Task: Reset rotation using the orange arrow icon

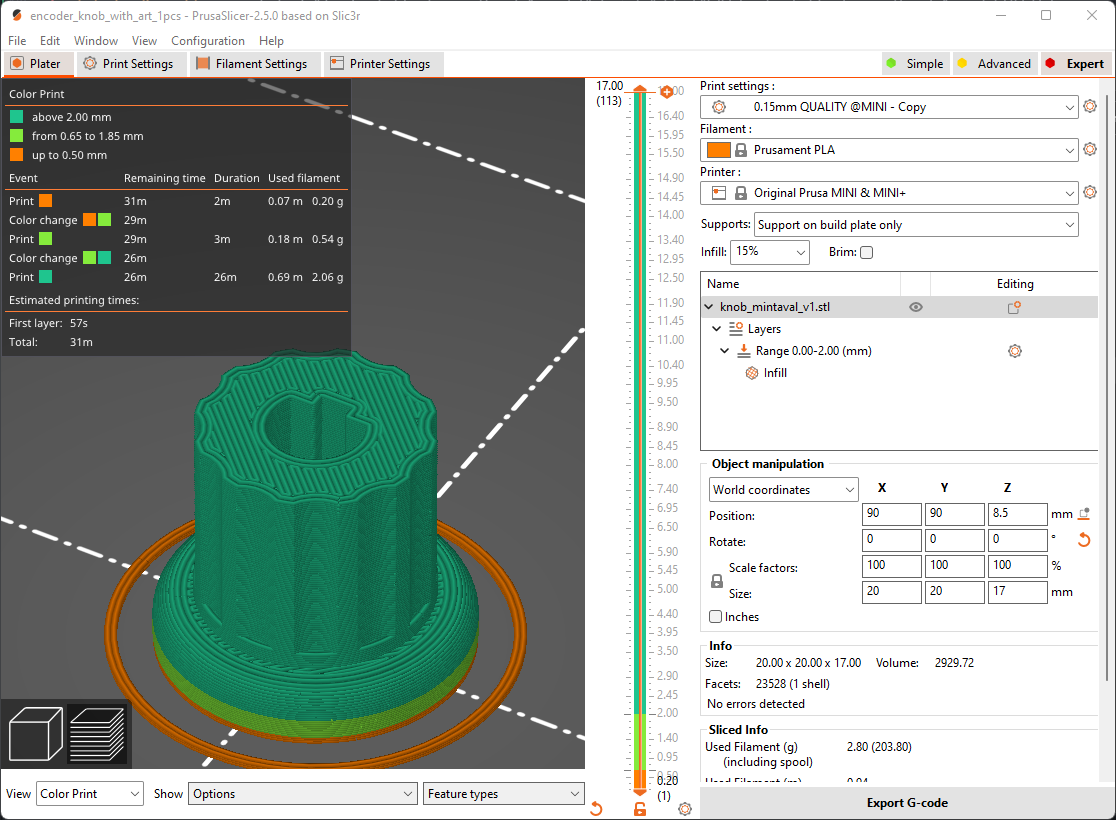Action: click(1083, 540)
